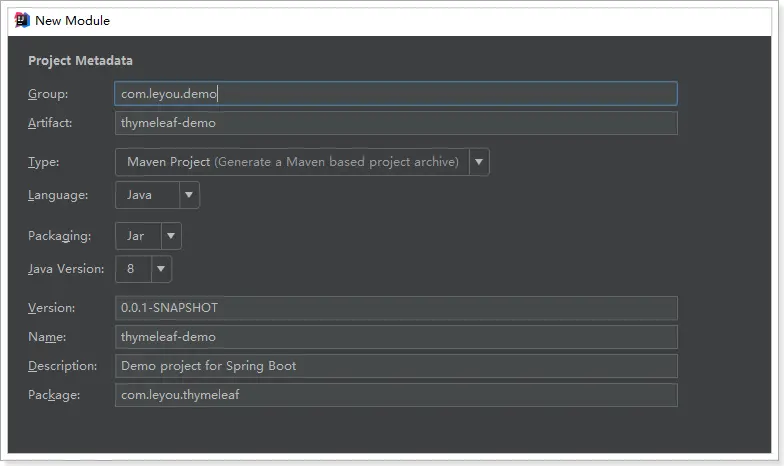The height and width of the screenshot is (466, 784).
Task: Click the IntelliJ IDEA icon in title bar
Action: pyautogui.click(x=21, y=20)
